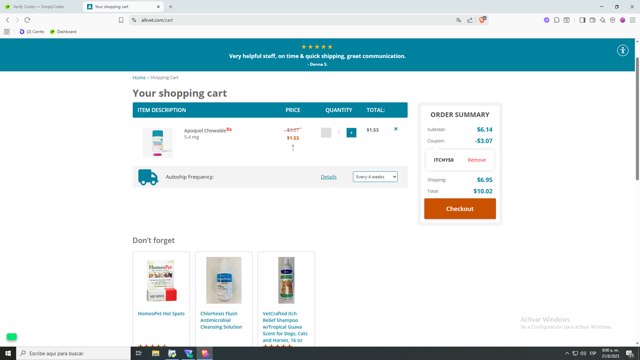Open the Brave browser taskbar icon
The image size is (640, 360).
(x=205, y=353)
